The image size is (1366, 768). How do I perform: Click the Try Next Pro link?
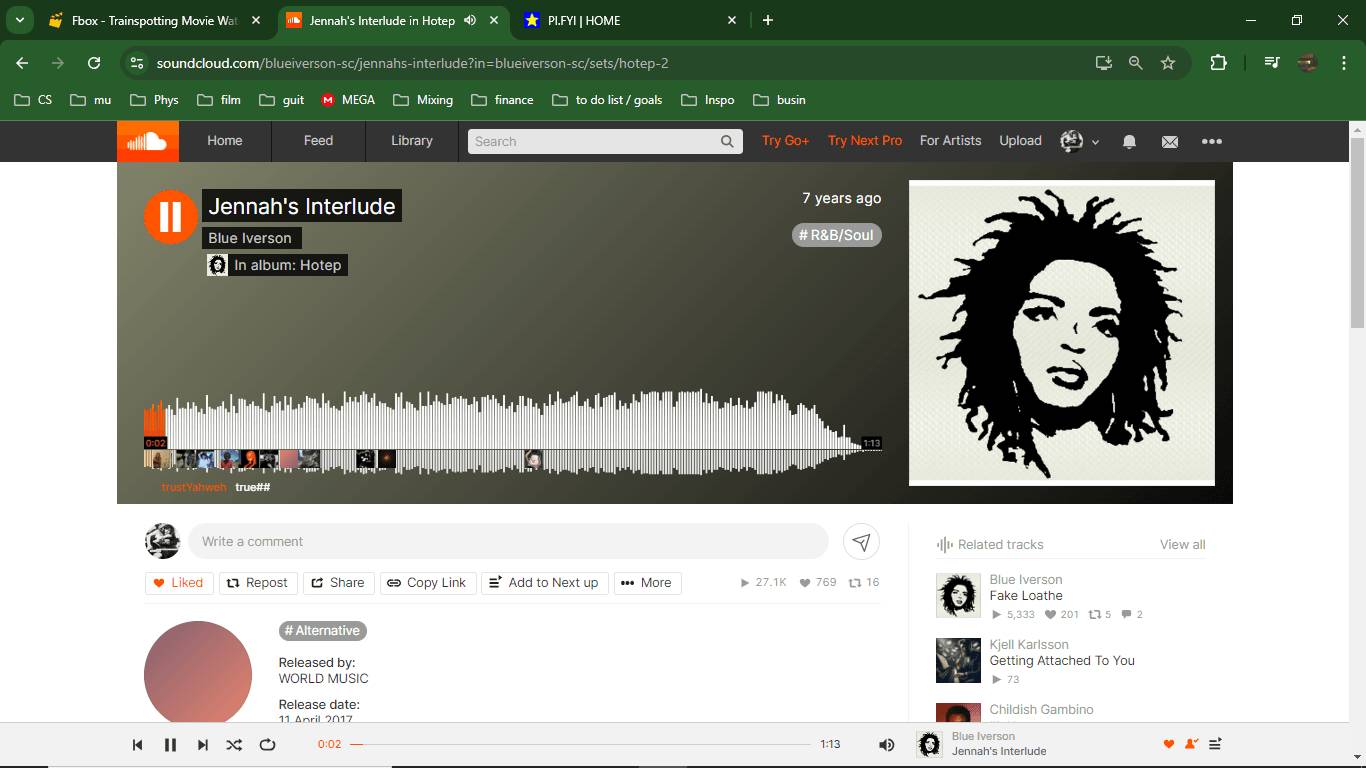865,141
